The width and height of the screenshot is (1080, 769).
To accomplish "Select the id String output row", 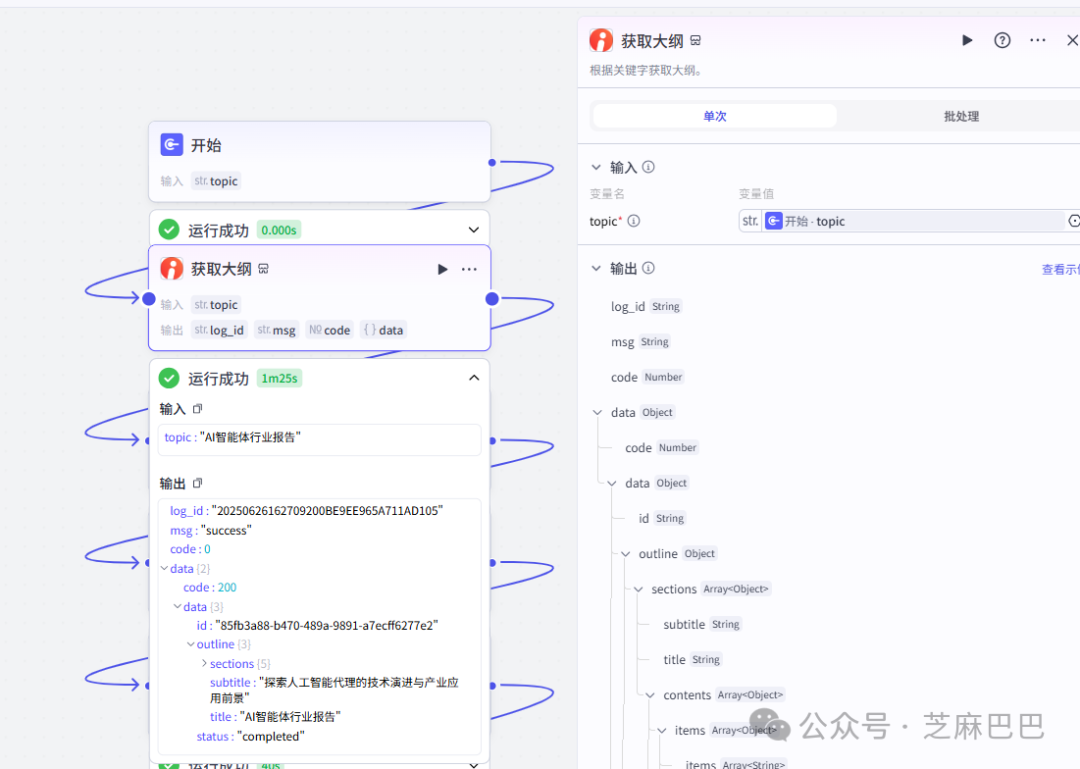I will [661, 518].
